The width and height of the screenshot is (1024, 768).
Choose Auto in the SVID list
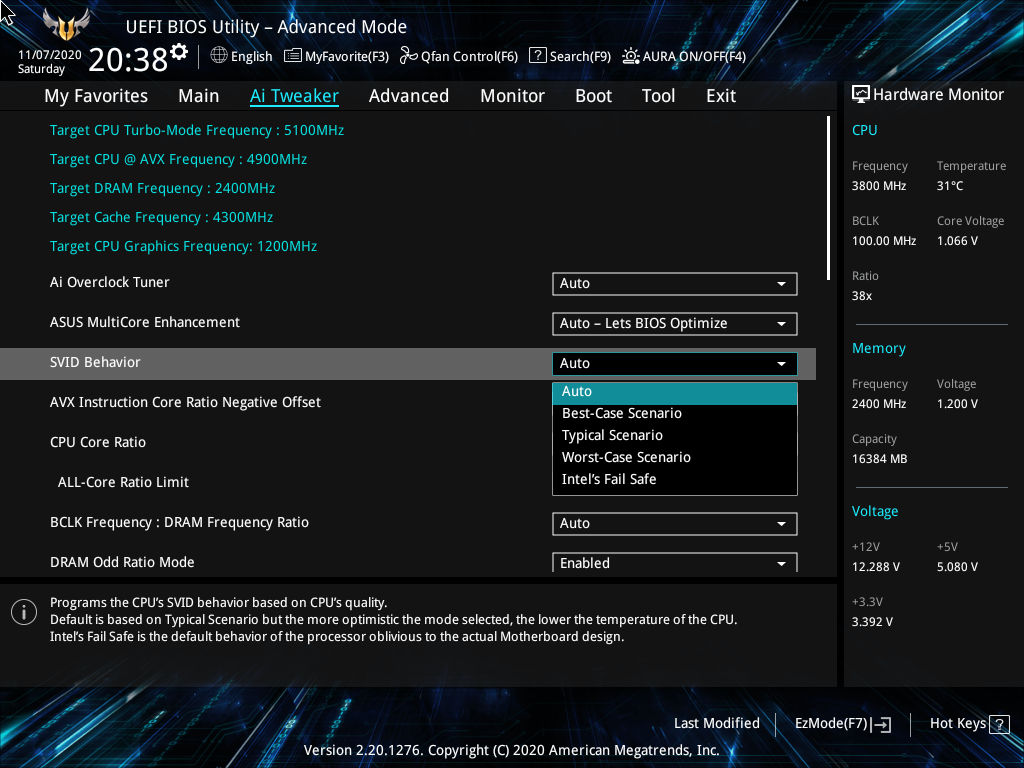(675, 391)
